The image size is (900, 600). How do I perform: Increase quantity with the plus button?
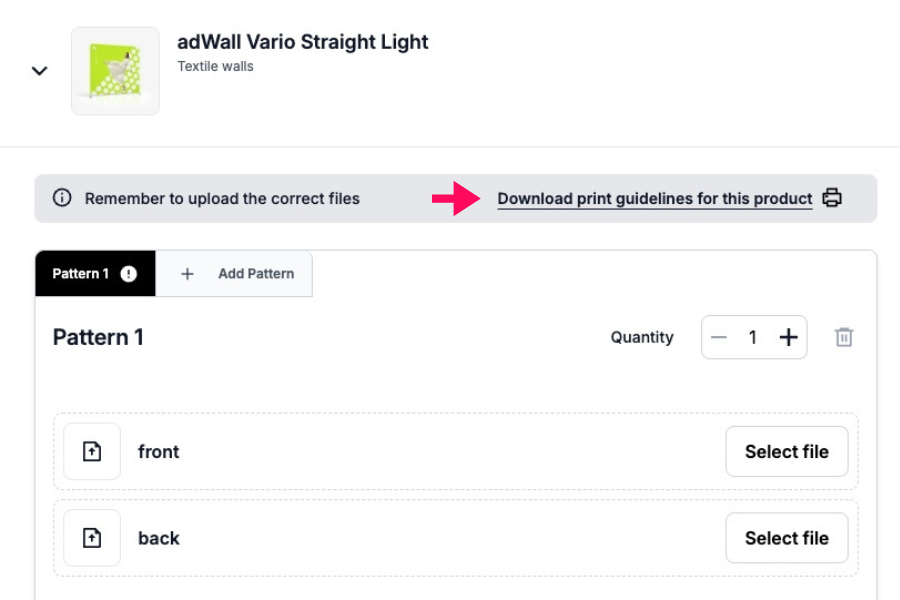[788, 338]
